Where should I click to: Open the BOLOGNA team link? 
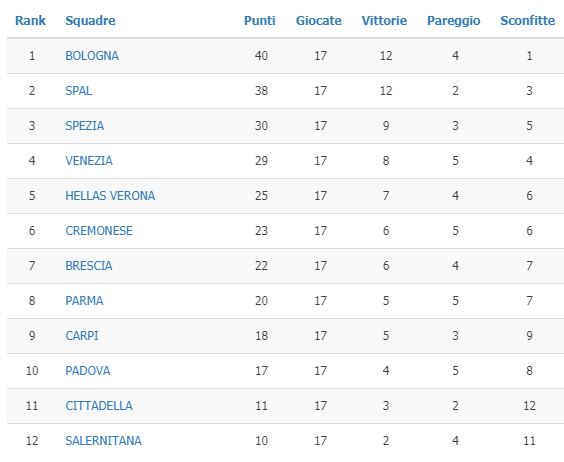(x=92, y=56)
